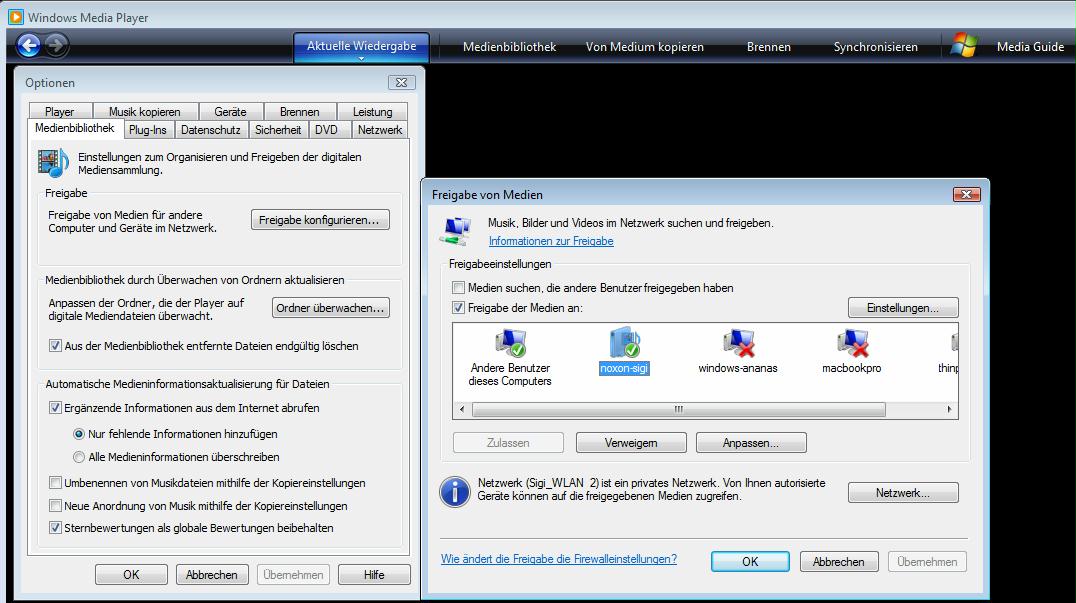
Task: Click Hilfe in the Optionen dialog
Action: [374, 574]
